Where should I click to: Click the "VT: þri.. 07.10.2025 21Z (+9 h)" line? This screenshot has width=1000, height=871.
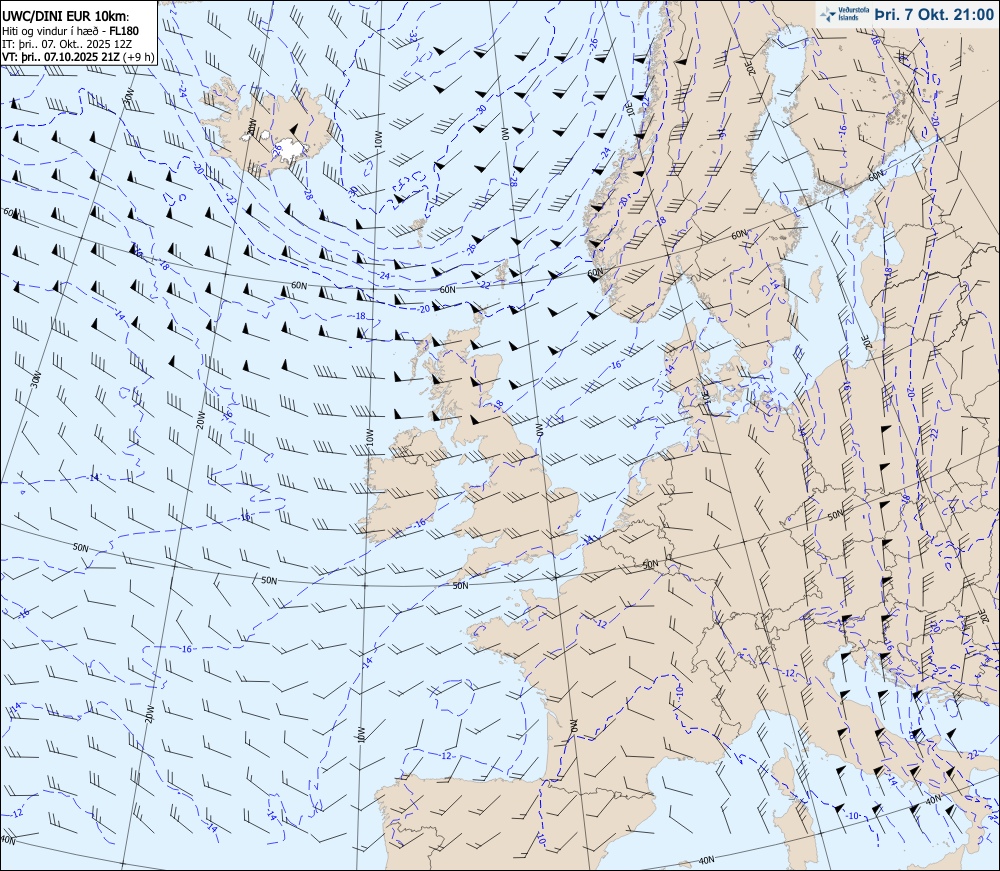click(78, 57)
